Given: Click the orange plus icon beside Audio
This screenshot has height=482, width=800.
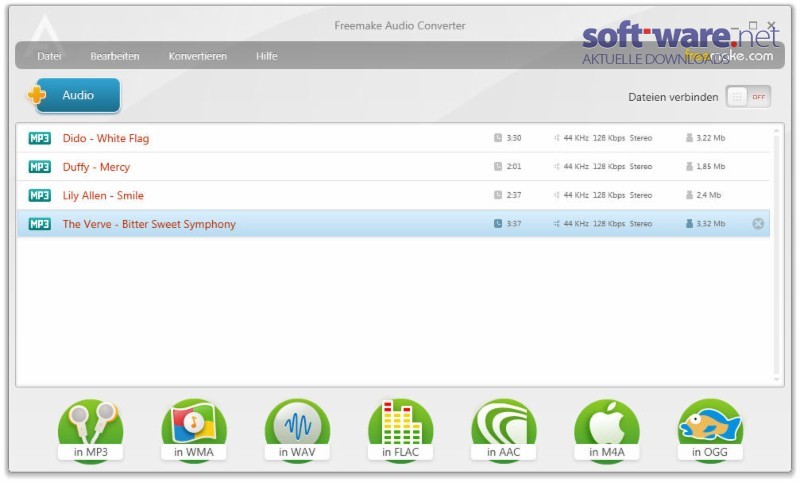Looking at the screenshot, I should (x=36, y=95).
